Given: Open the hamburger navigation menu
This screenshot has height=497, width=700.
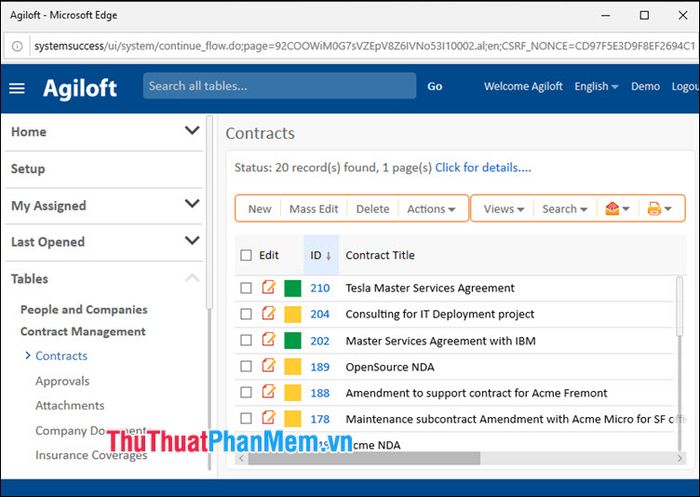Looking at the screenshot, I should [x=17, y=87].
